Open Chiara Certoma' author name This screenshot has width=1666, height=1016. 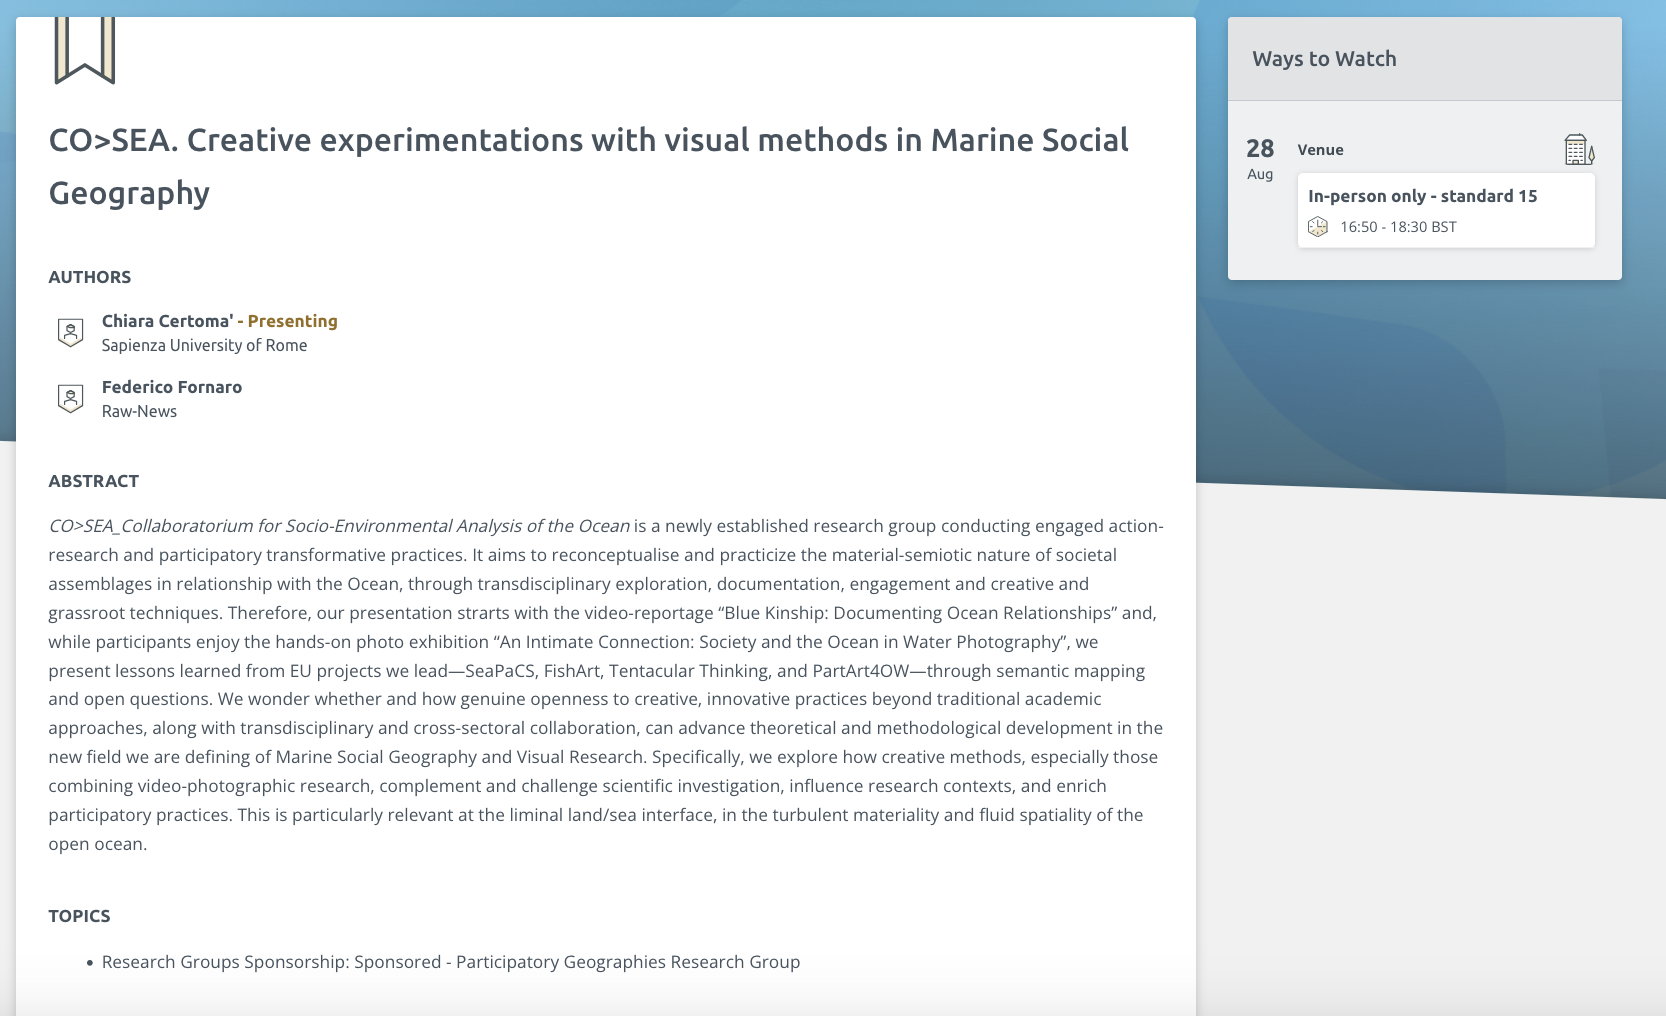click(167, 321)
